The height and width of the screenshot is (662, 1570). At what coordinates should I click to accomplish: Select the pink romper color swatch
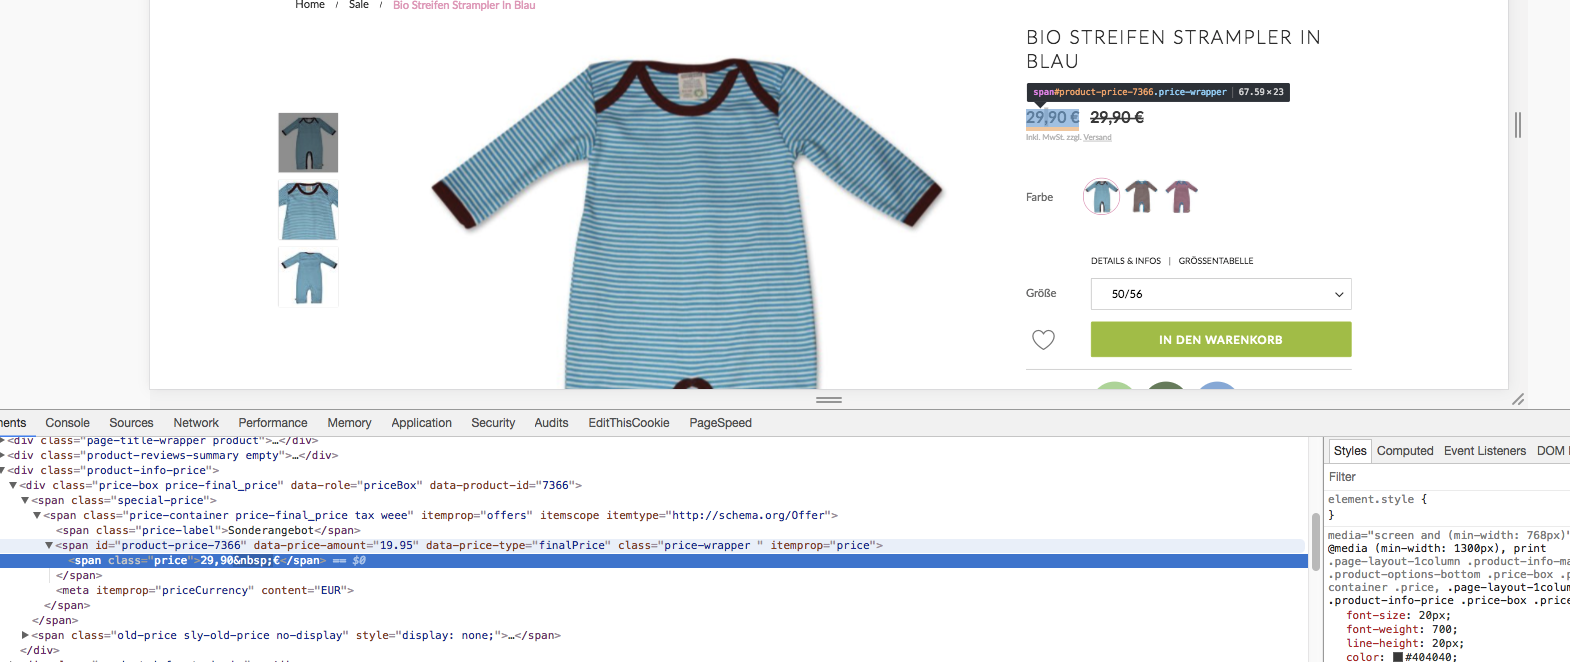[x=1181, y=196]
